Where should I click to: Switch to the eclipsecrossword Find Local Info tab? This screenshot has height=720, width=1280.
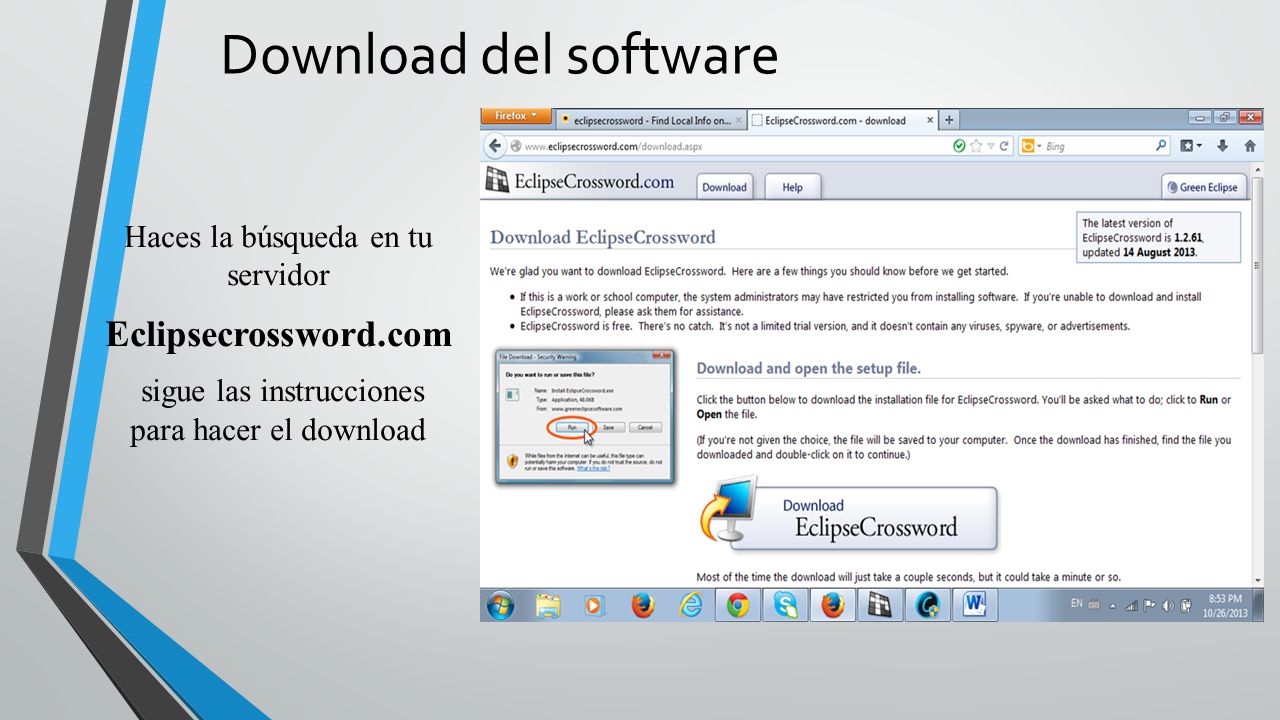click(x=651, y=120)
